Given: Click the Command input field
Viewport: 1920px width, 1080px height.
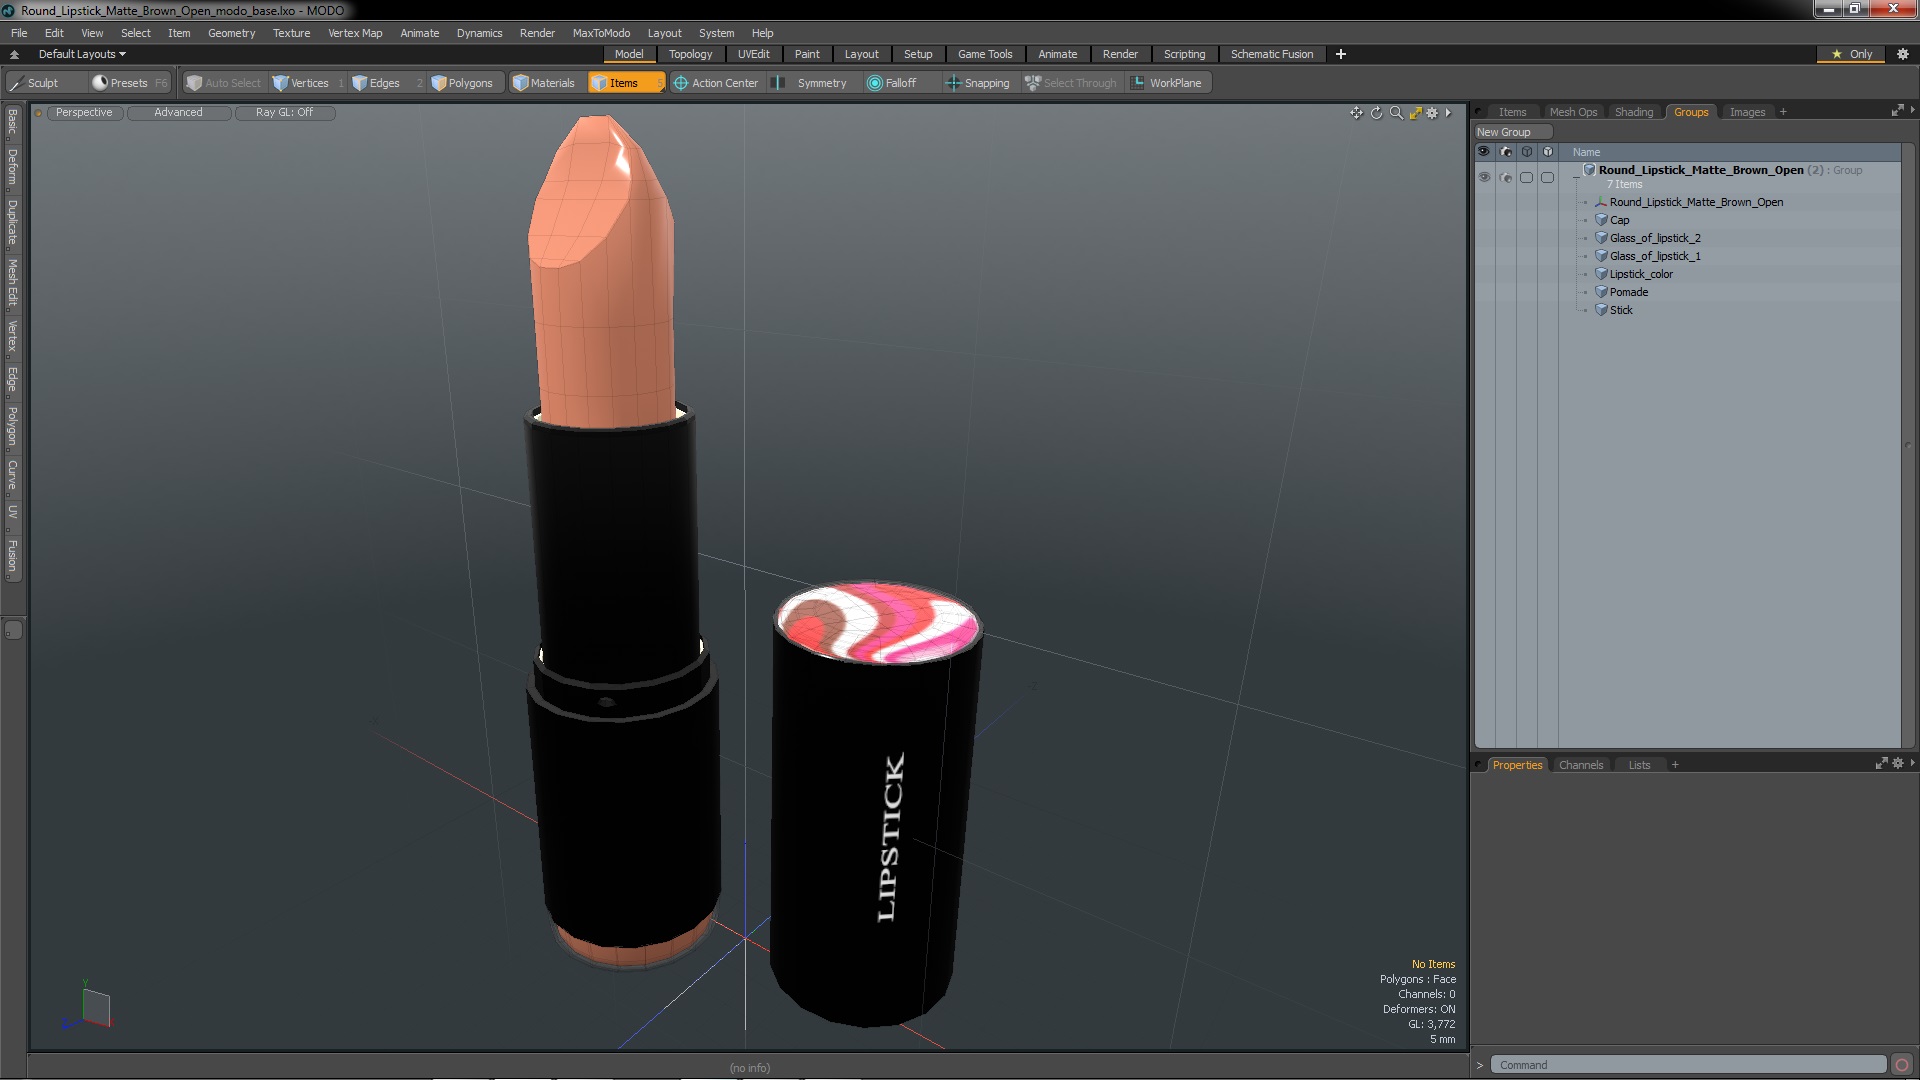Looking at the screenshot, I should 1688,1065.
